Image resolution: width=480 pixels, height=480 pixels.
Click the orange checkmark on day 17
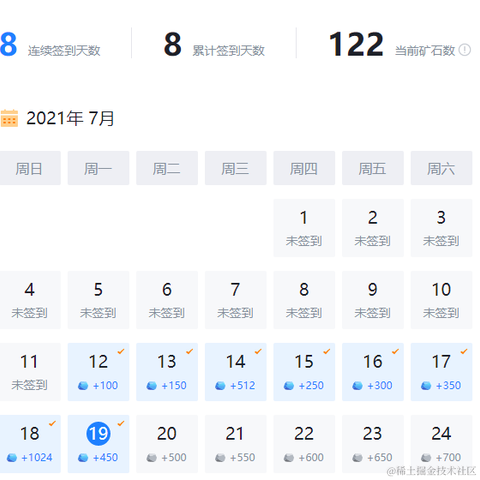coord(464,351)
